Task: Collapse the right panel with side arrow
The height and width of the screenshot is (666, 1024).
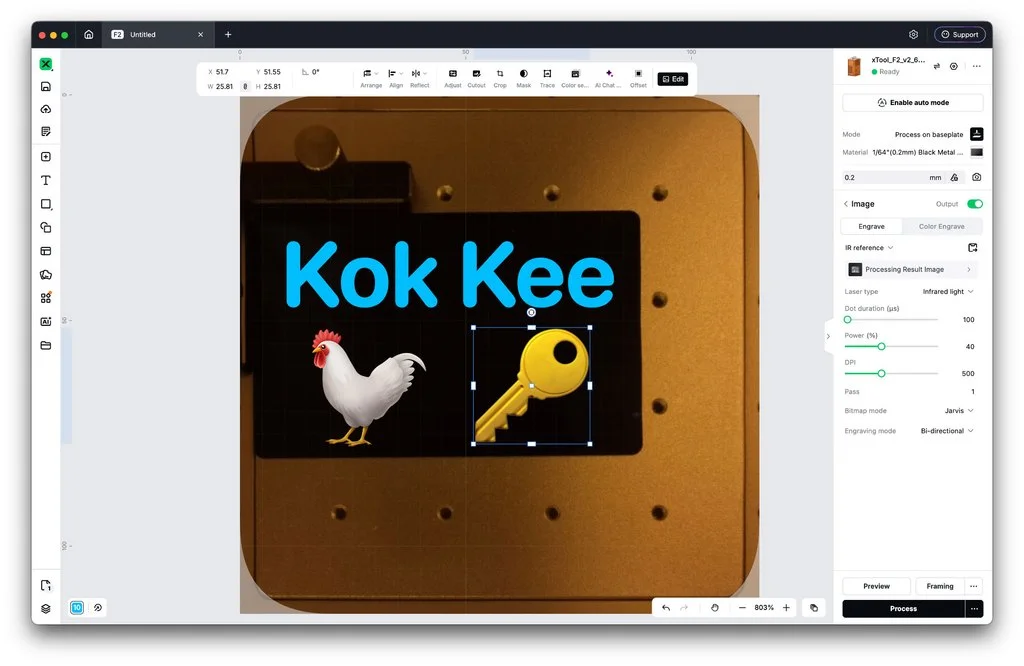Action: pos(828,336)
